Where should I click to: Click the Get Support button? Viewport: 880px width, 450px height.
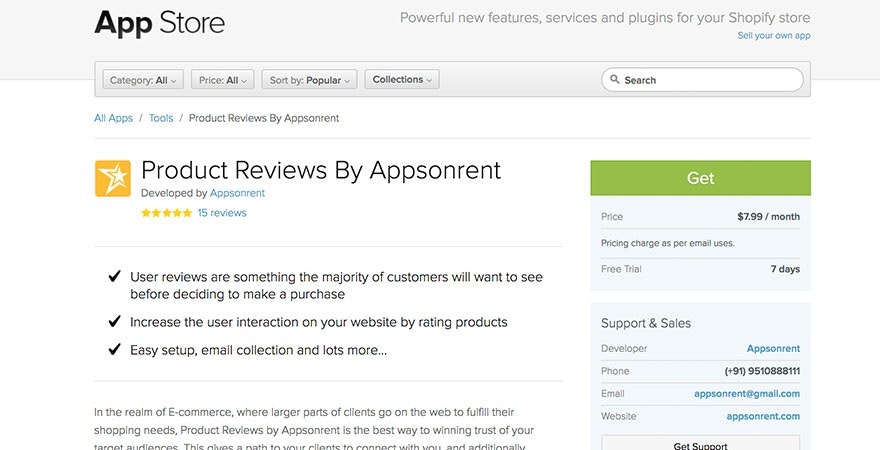click(x=700, y=445)
